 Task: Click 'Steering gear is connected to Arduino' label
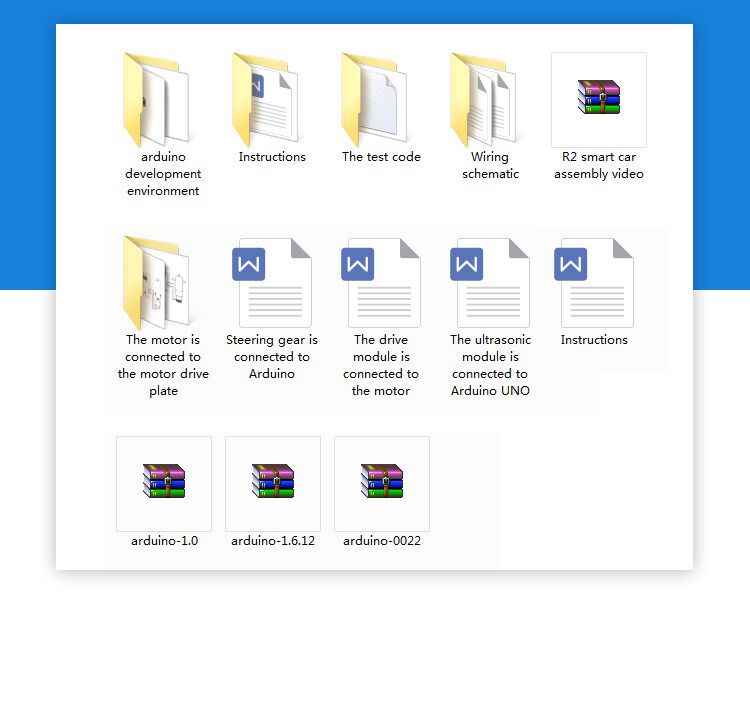tap(272, 356)
